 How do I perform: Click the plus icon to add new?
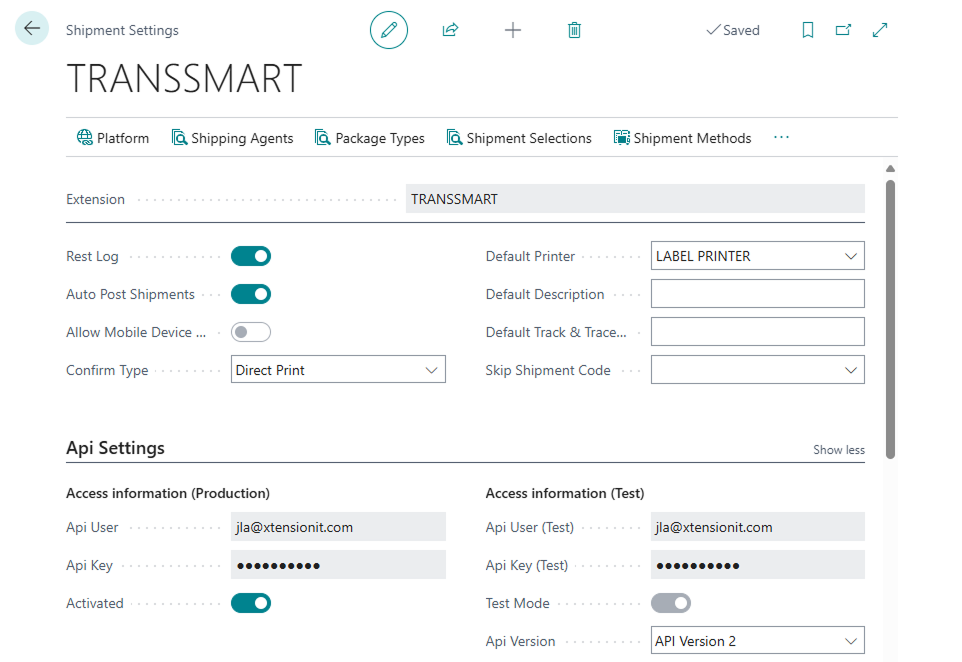point(513,30)
